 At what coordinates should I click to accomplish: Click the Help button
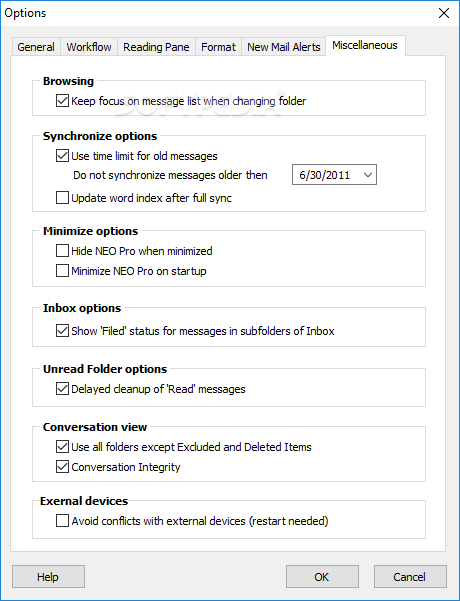click(48, 576)
